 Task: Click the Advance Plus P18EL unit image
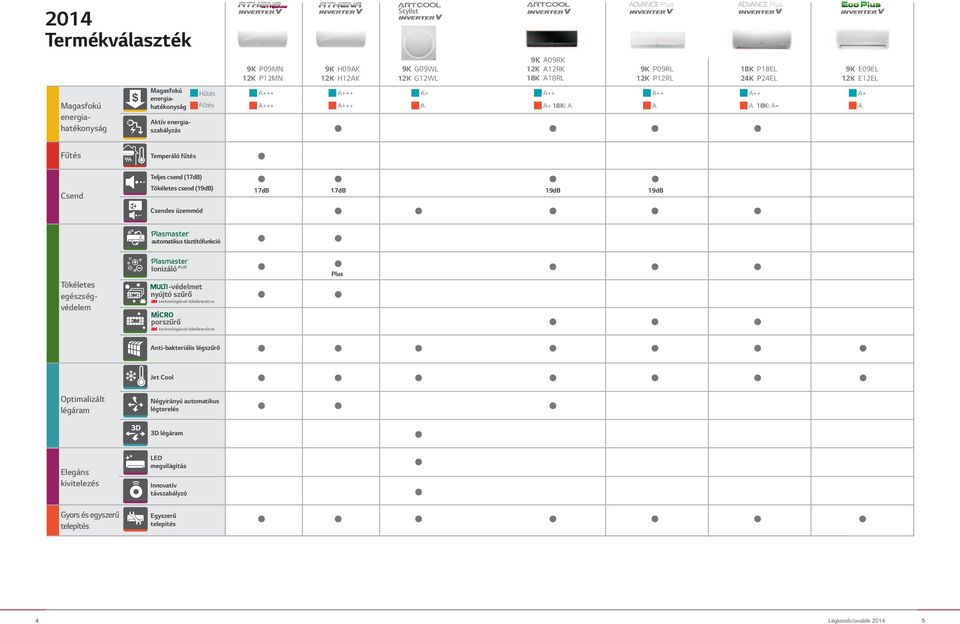[x=761, y=40]
